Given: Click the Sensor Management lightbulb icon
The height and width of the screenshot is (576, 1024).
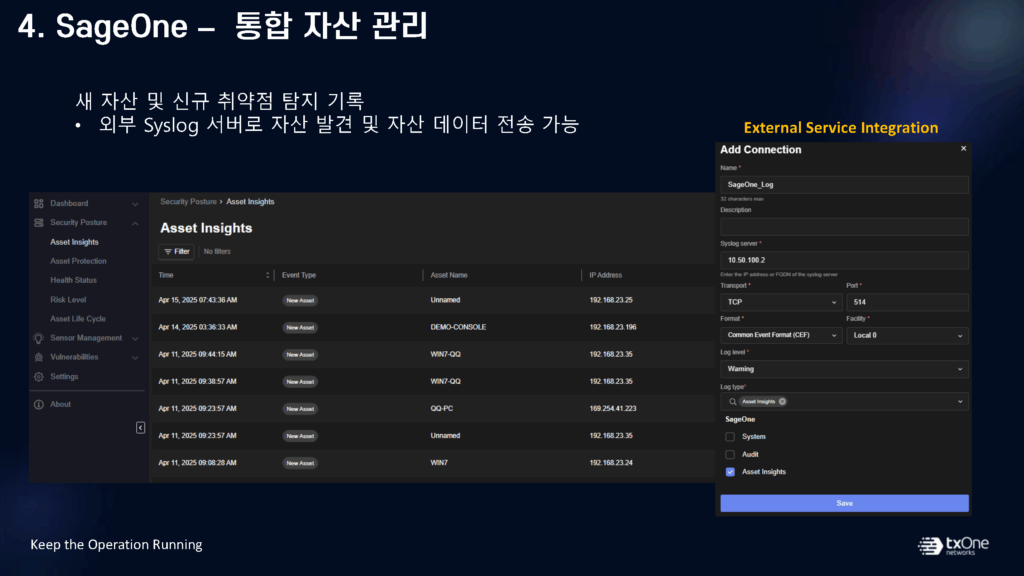Looking at the screenshot, I should [39, 338].
